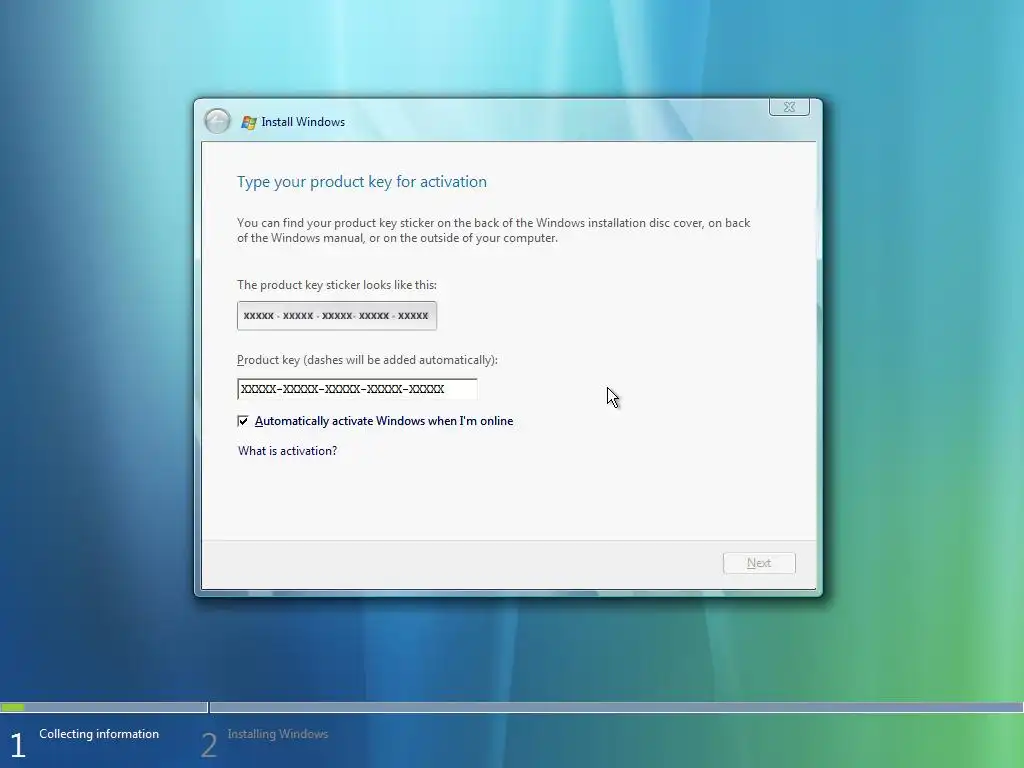Close the Install Windows dialog
This screenshot has width=1024, height=768.
pyautogui.click(x=789, y=107)
